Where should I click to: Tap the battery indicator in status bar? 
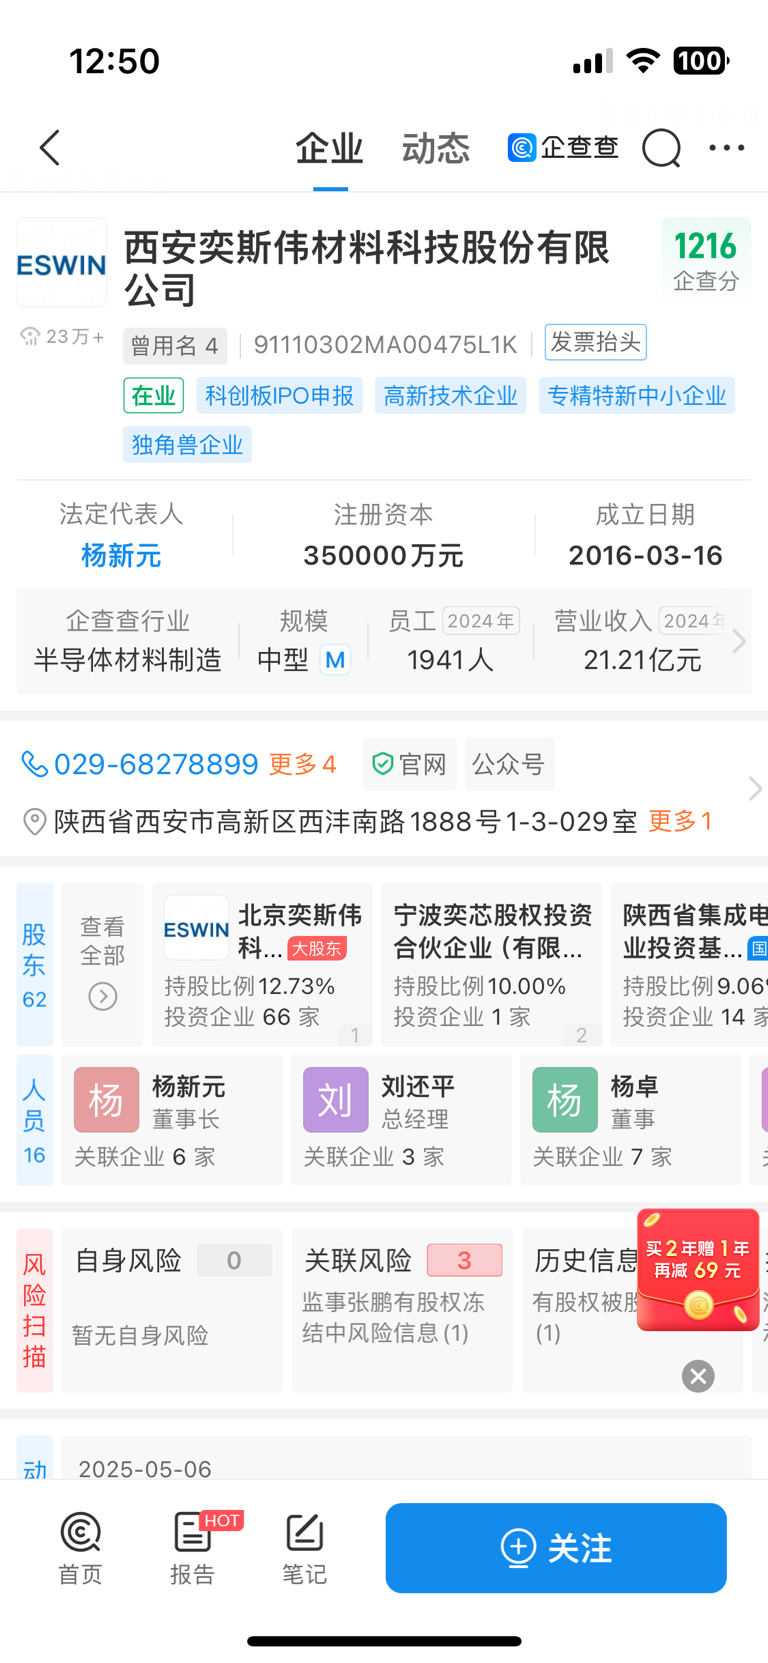coord(701,61)
